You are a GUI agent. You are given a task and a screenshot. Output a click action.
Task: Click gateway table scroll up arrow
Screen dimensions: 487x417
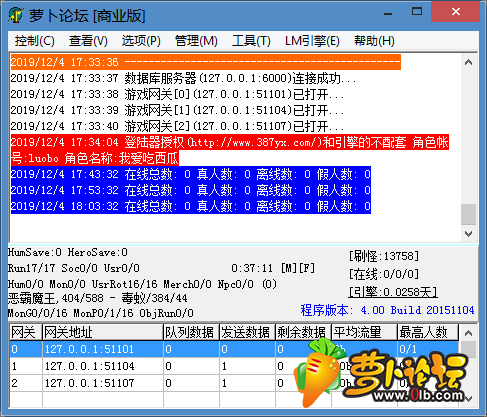tap(468, 333)
